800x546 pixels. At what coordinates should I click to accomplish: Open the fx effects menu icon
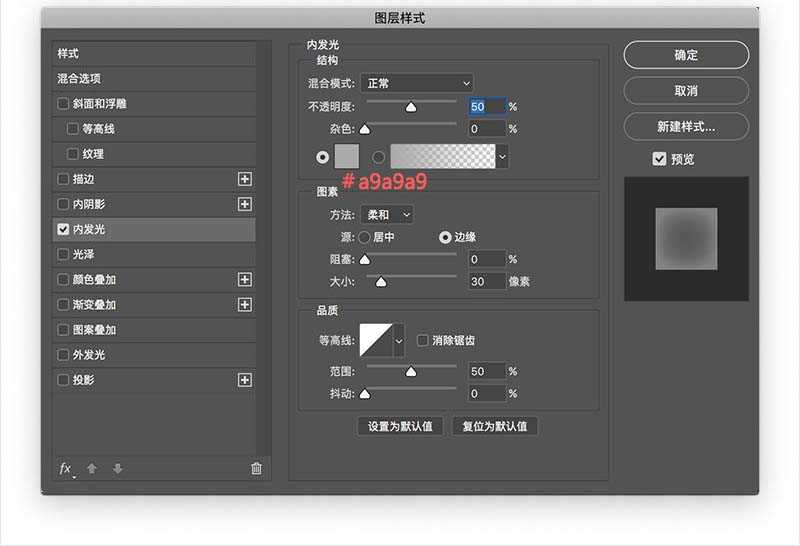point(66,468)
